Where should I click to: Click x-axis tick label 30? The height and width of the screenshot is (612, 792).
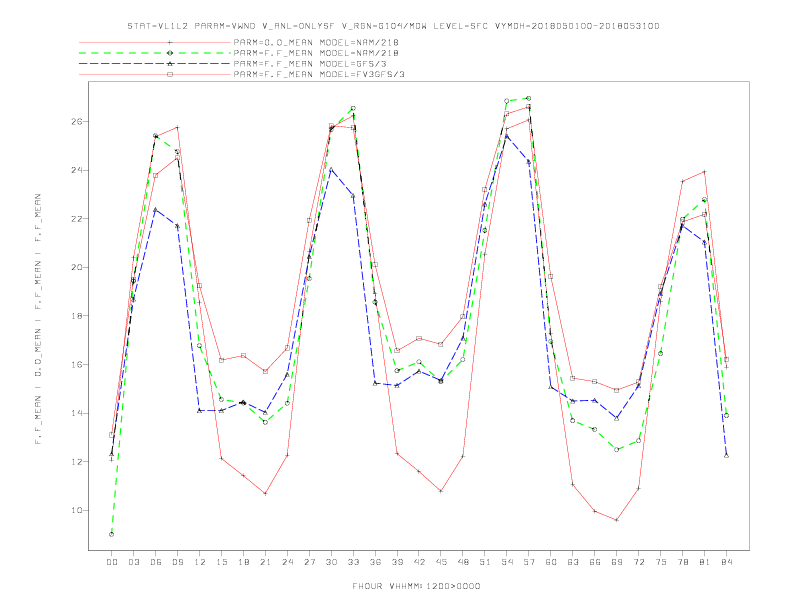click(x=331, y=562)
